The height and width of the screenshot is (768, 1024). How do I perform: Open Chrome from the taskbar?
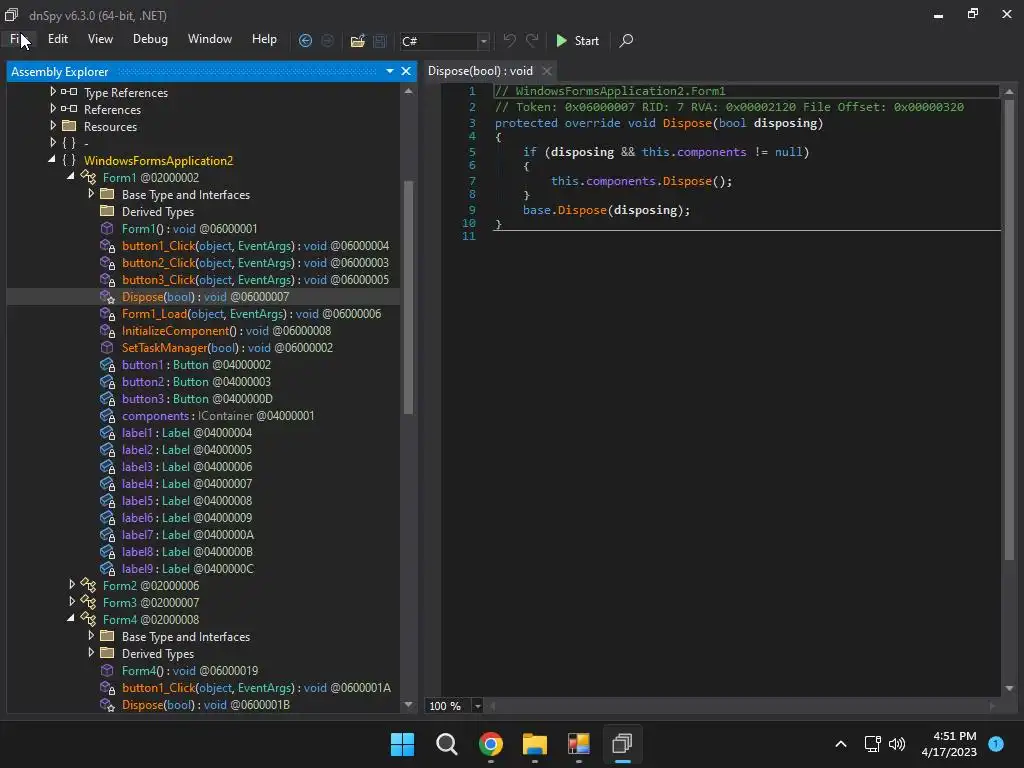tap(490, 744)
